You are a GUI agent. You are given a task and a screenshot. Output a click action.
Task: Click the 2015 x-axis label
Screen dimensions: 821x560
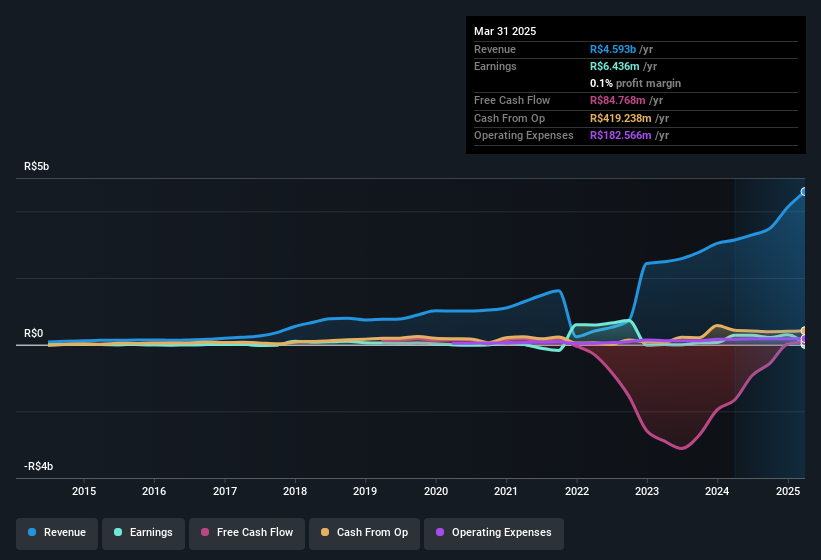(x=84, y=491)
